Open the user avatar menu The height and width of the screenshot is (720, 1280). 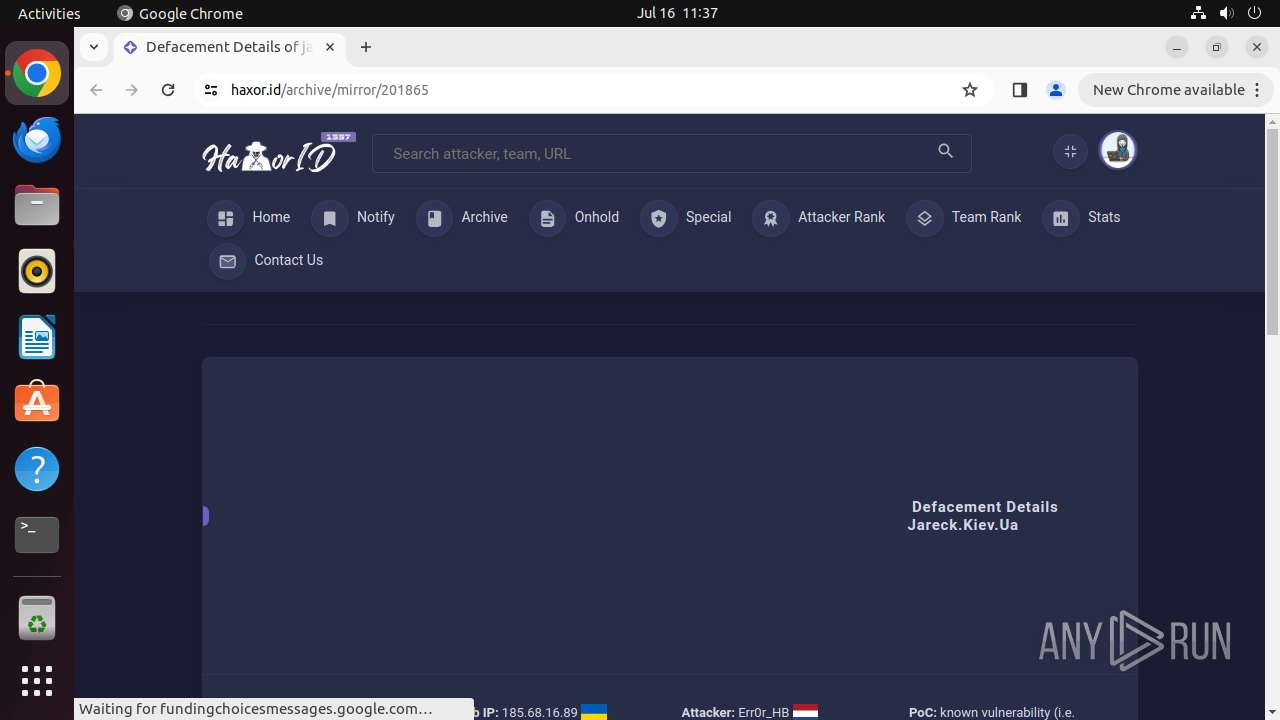pos(1118,151)
